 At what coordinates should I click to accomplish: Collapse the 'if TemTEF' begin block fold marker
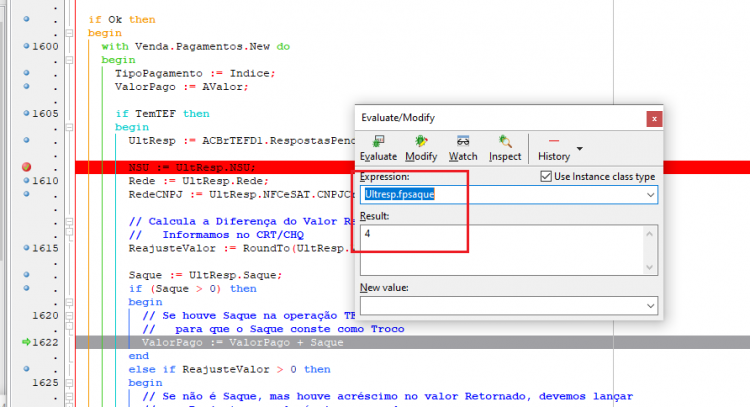coord(69,127)
